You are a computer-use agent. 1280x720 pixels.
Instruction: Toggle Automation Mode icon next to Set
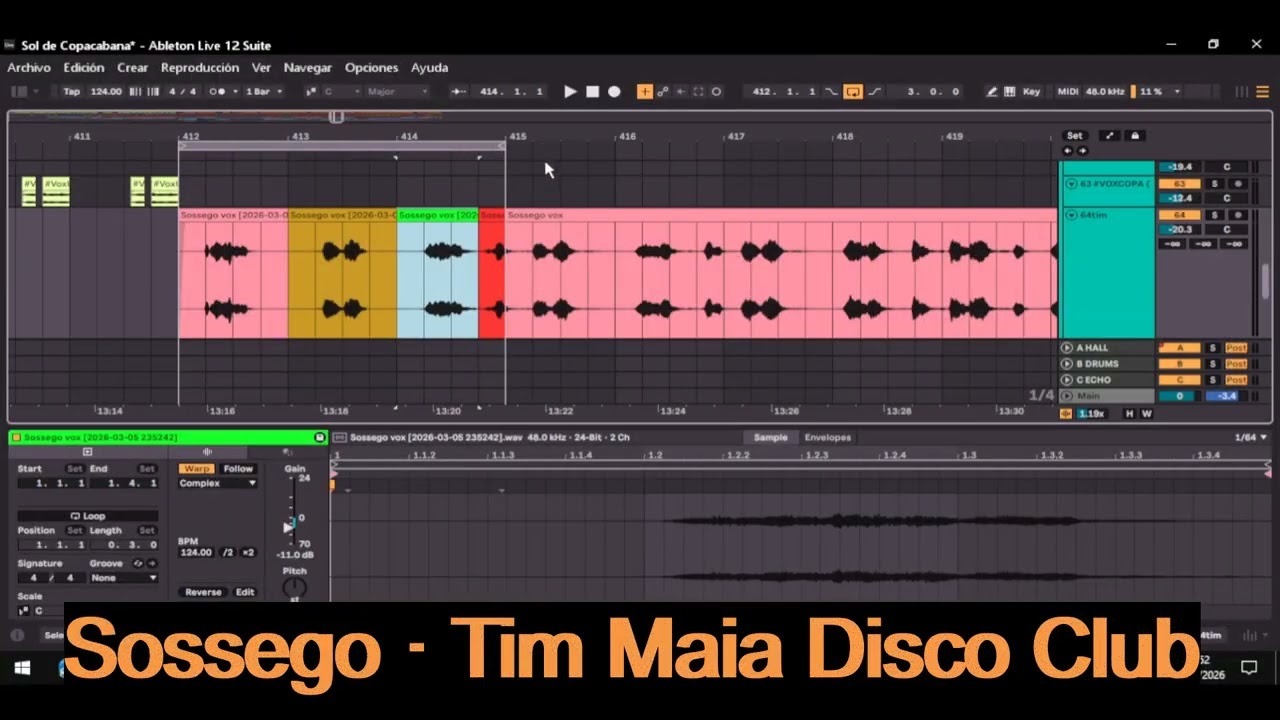(x=1110, y=136)
